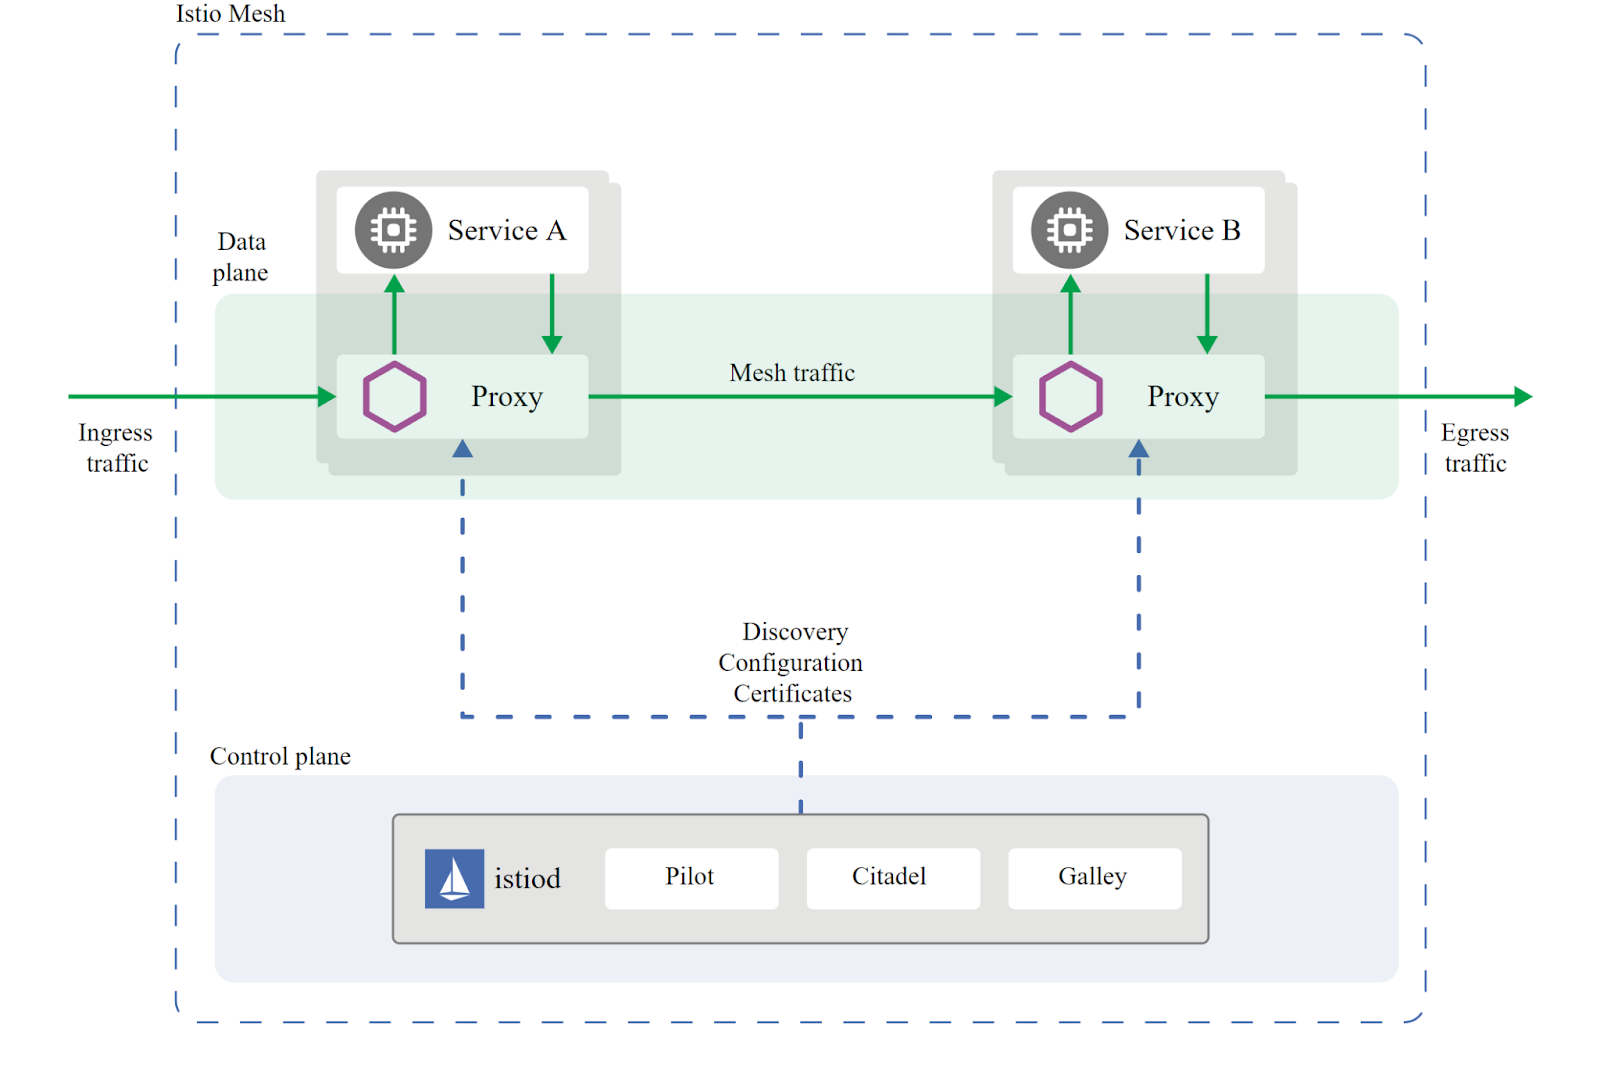Click the Egress traffic label

pyautogui.click(x=1475, y=448)
